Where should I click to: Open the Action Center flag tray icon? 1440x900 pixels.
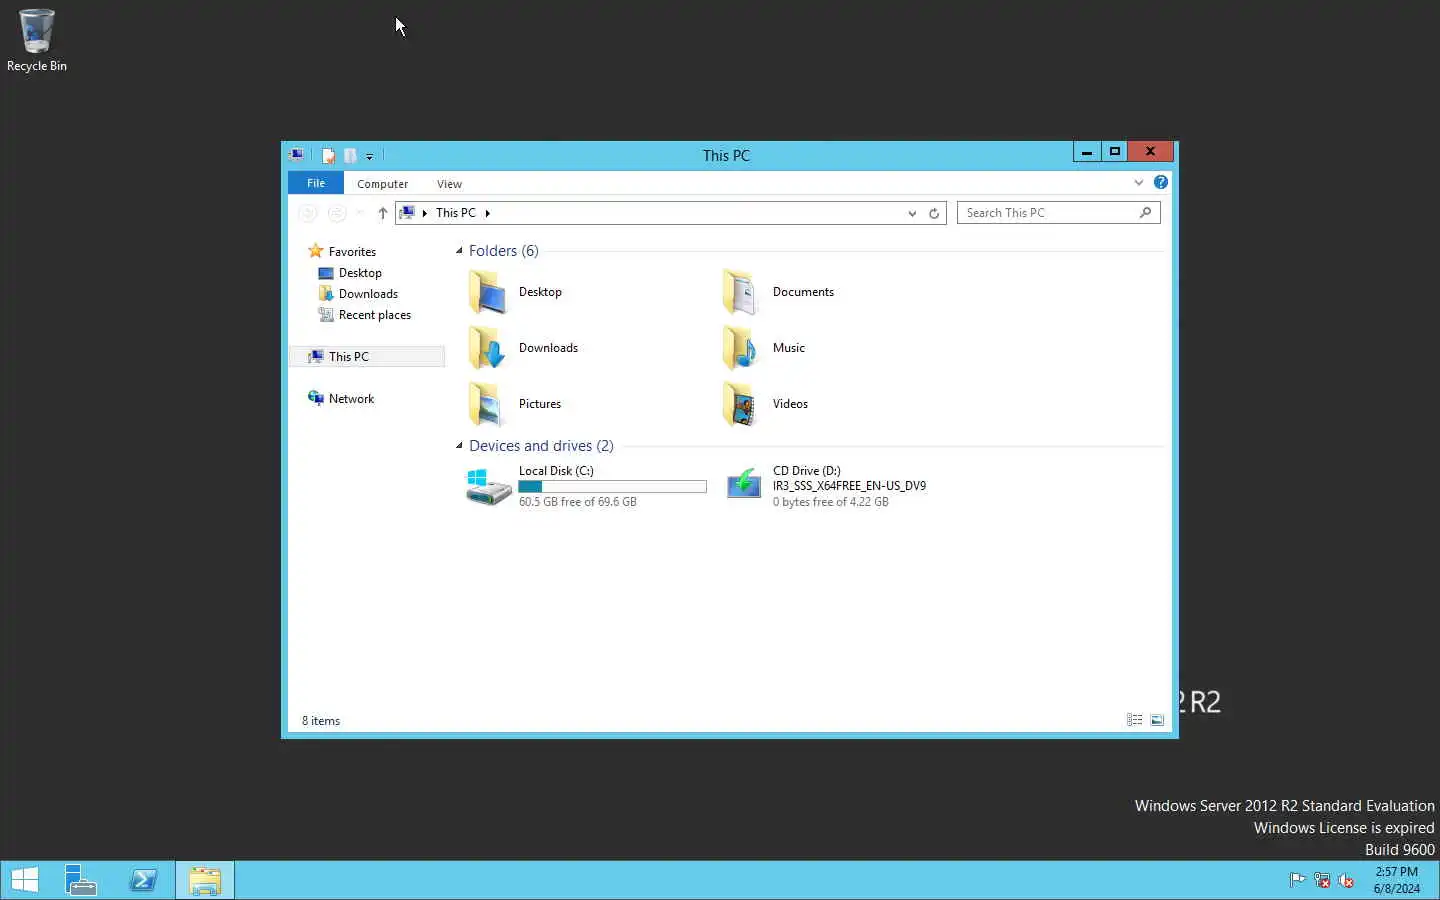click(x=1297, y=880)
